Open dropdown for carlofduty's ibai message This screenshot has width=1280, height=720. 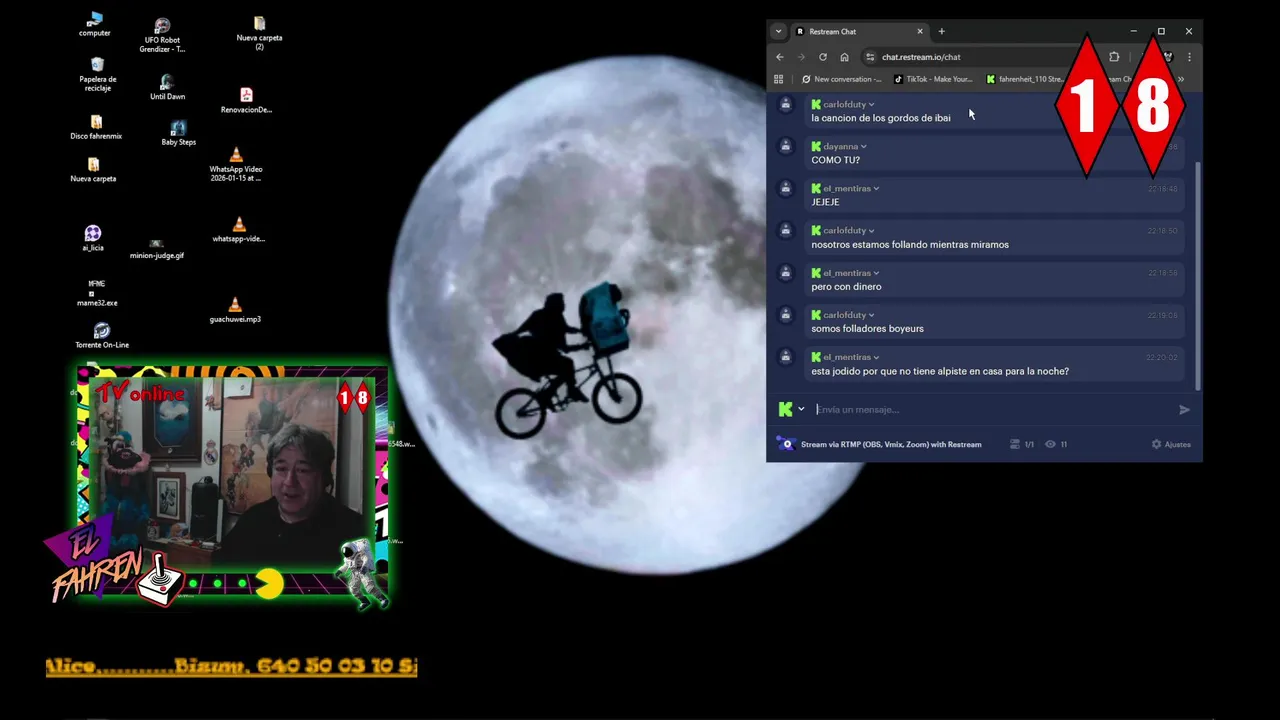(871, 105)
